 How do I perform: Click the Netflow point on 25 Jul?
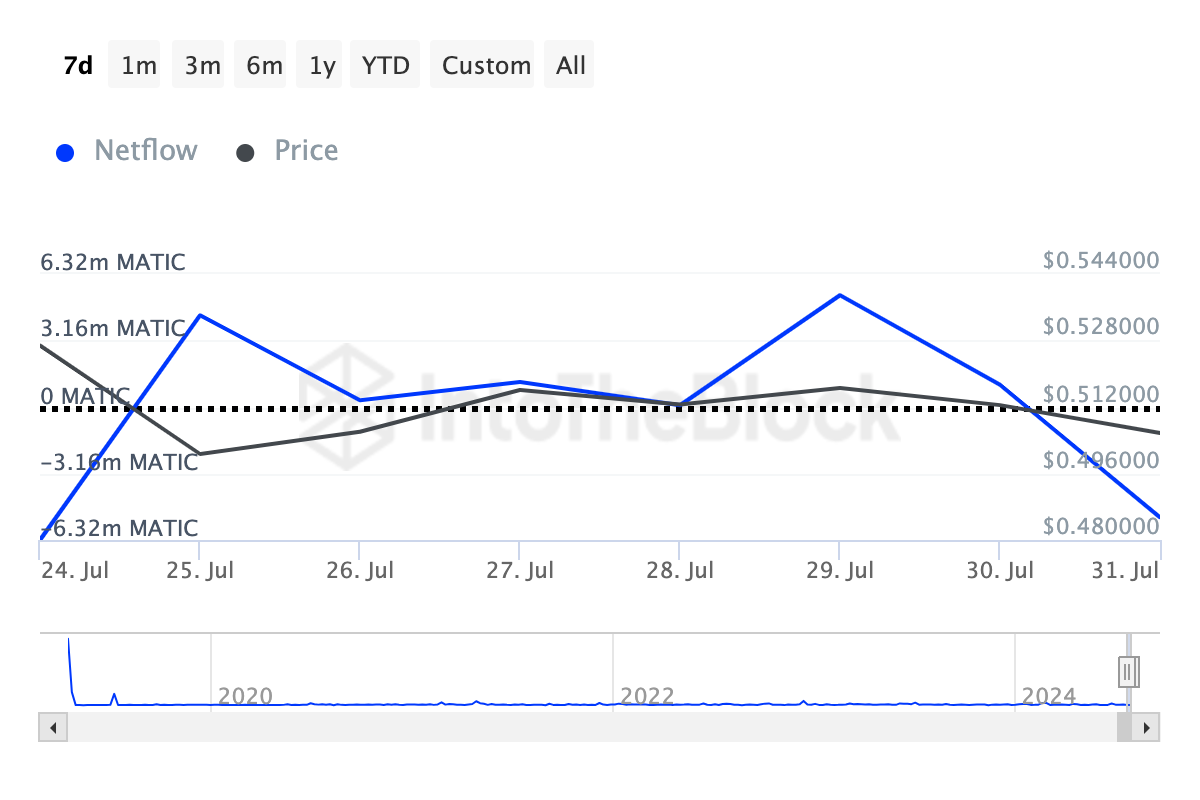pos(200,315)
